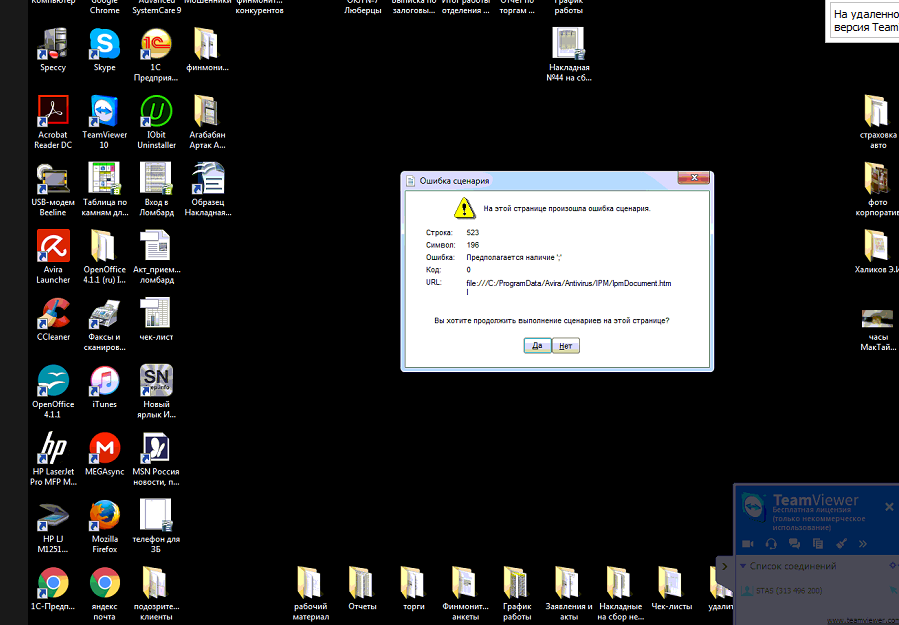Select Образец Накладная document shortcut

coord(208,190)
